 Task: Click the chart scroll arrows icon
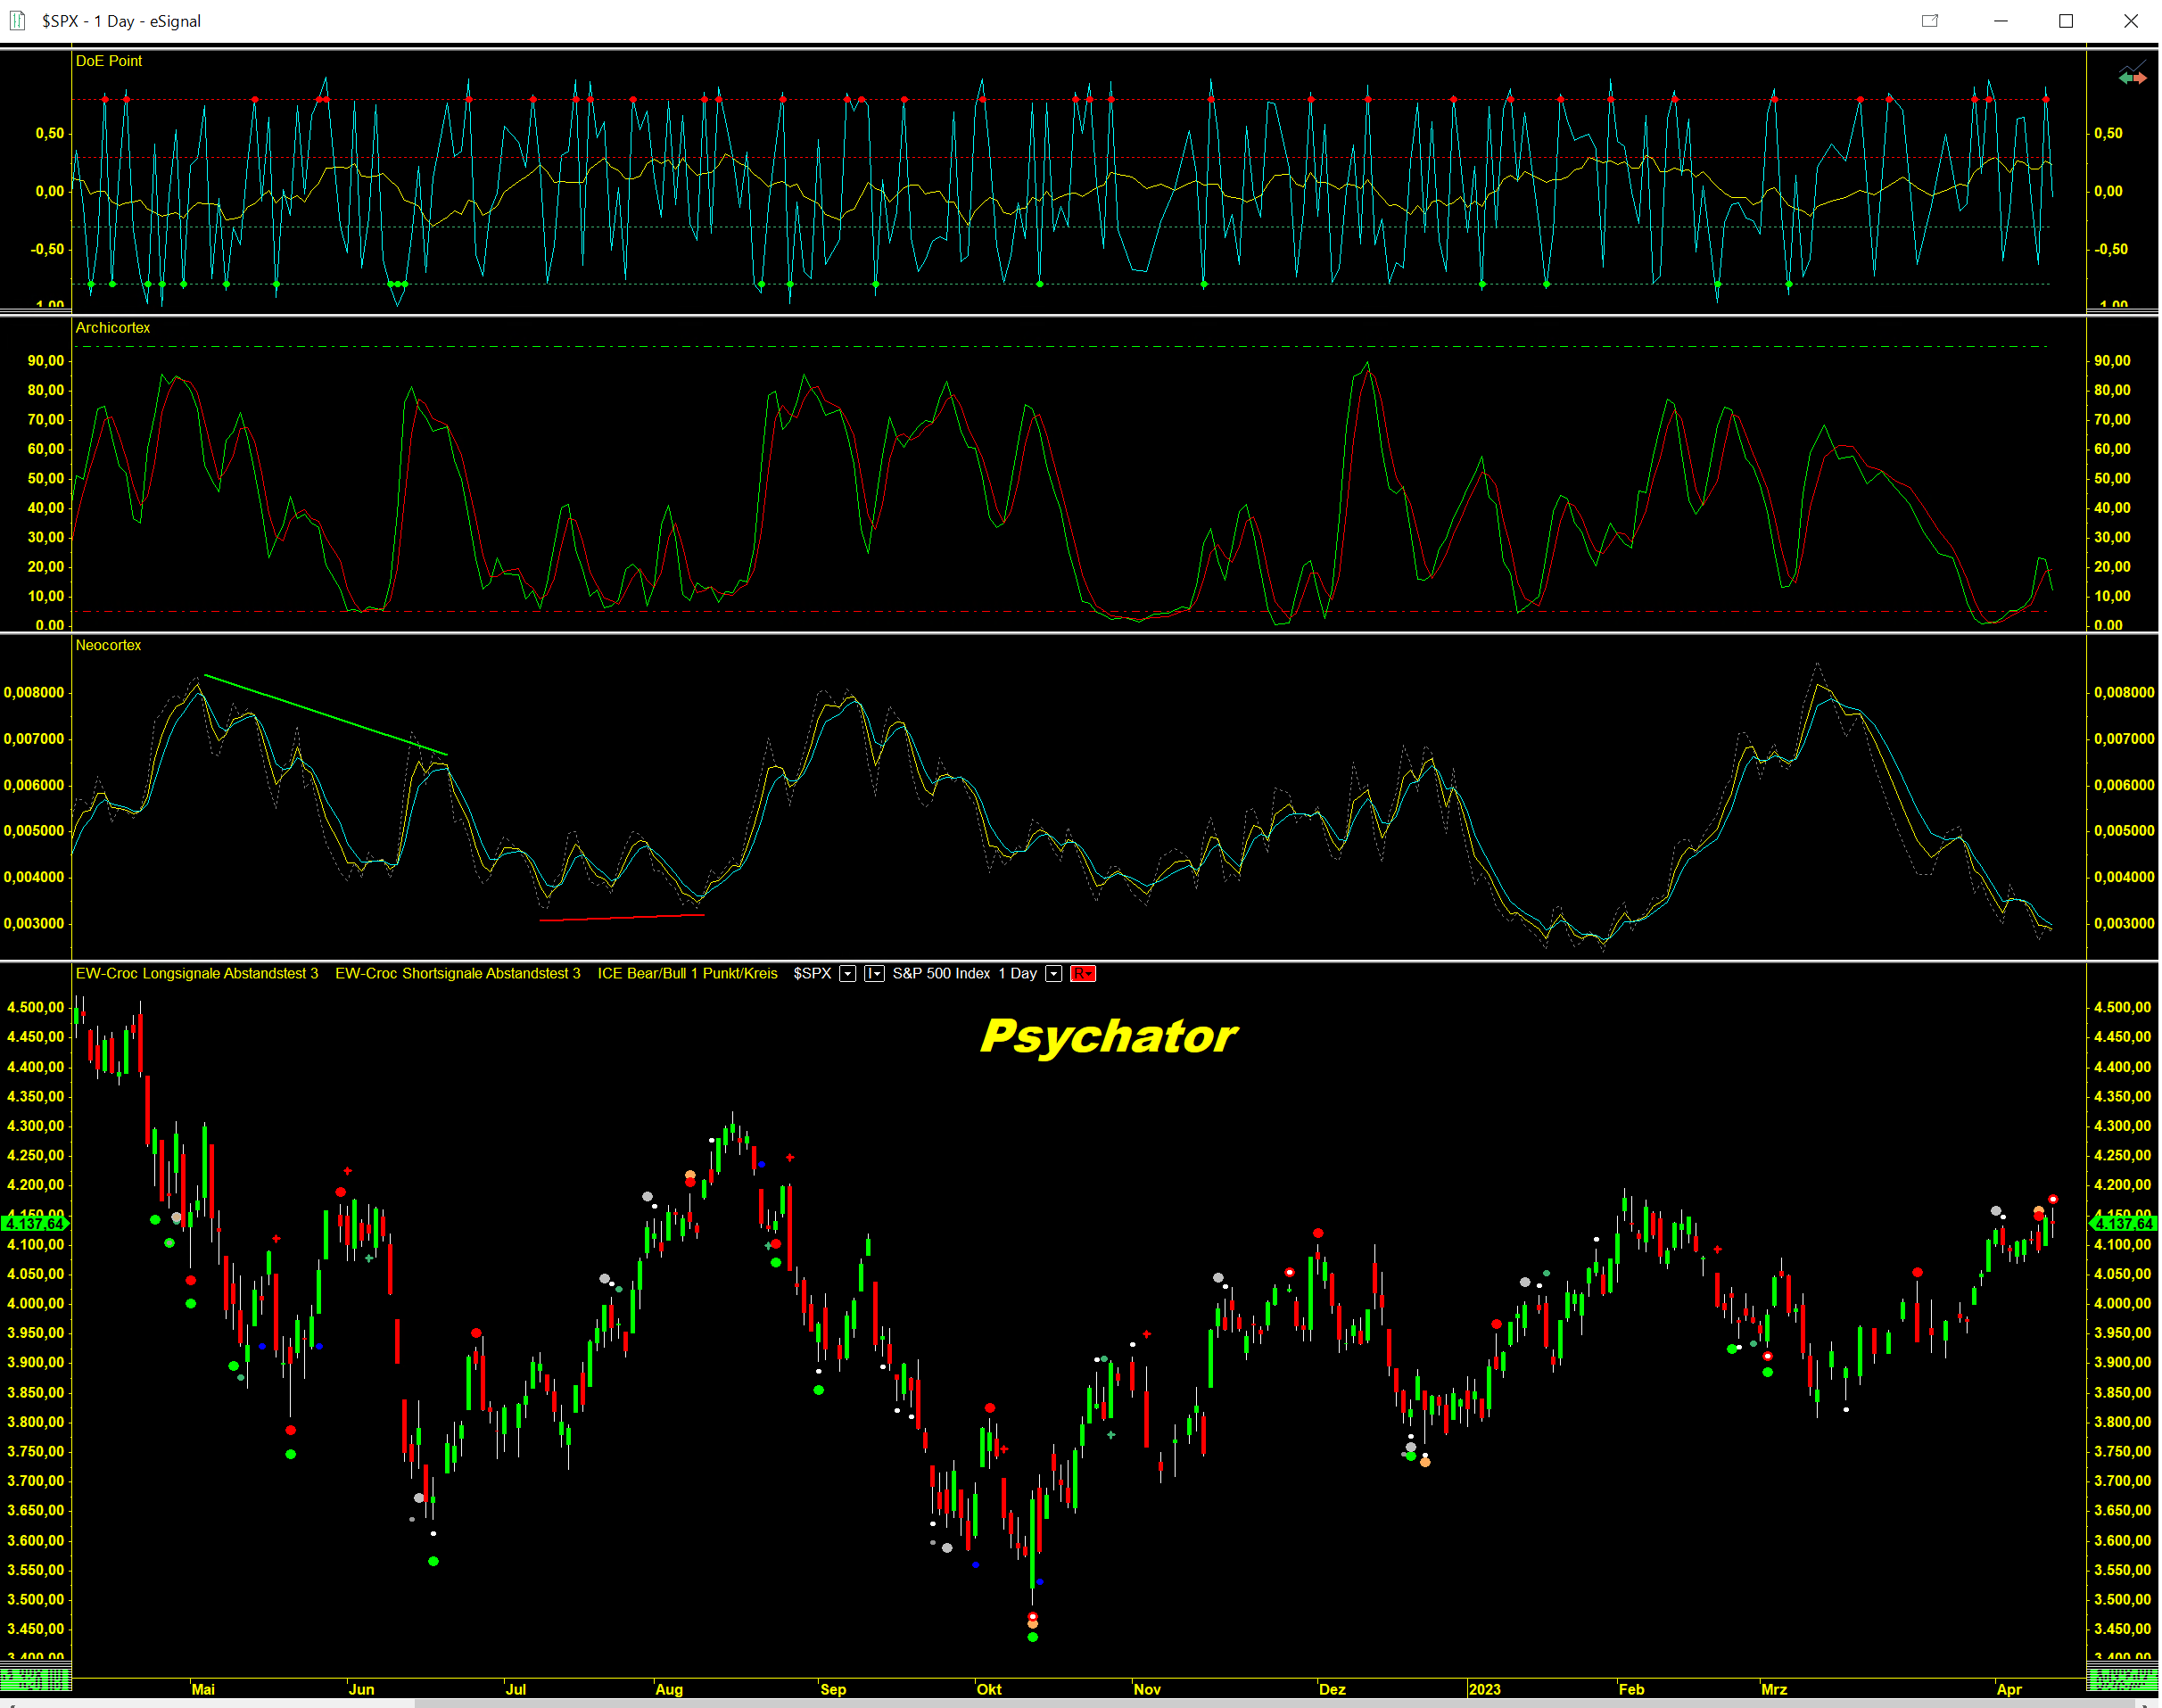click(x=2132, y=76)
